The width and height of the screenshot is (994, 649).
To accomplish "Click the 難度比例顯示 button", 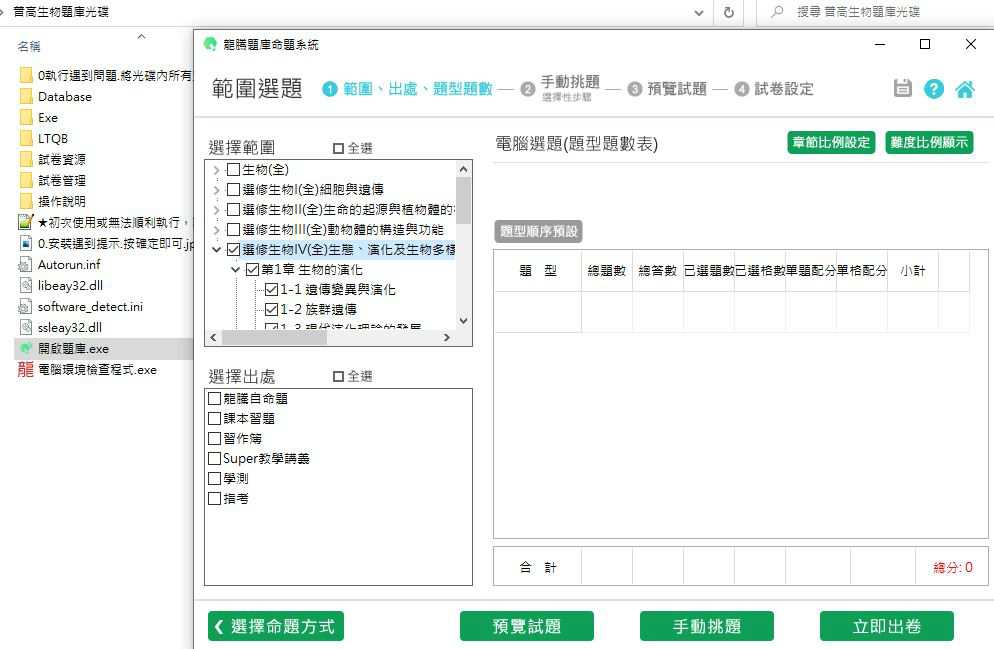I will [x=929, y=143].
